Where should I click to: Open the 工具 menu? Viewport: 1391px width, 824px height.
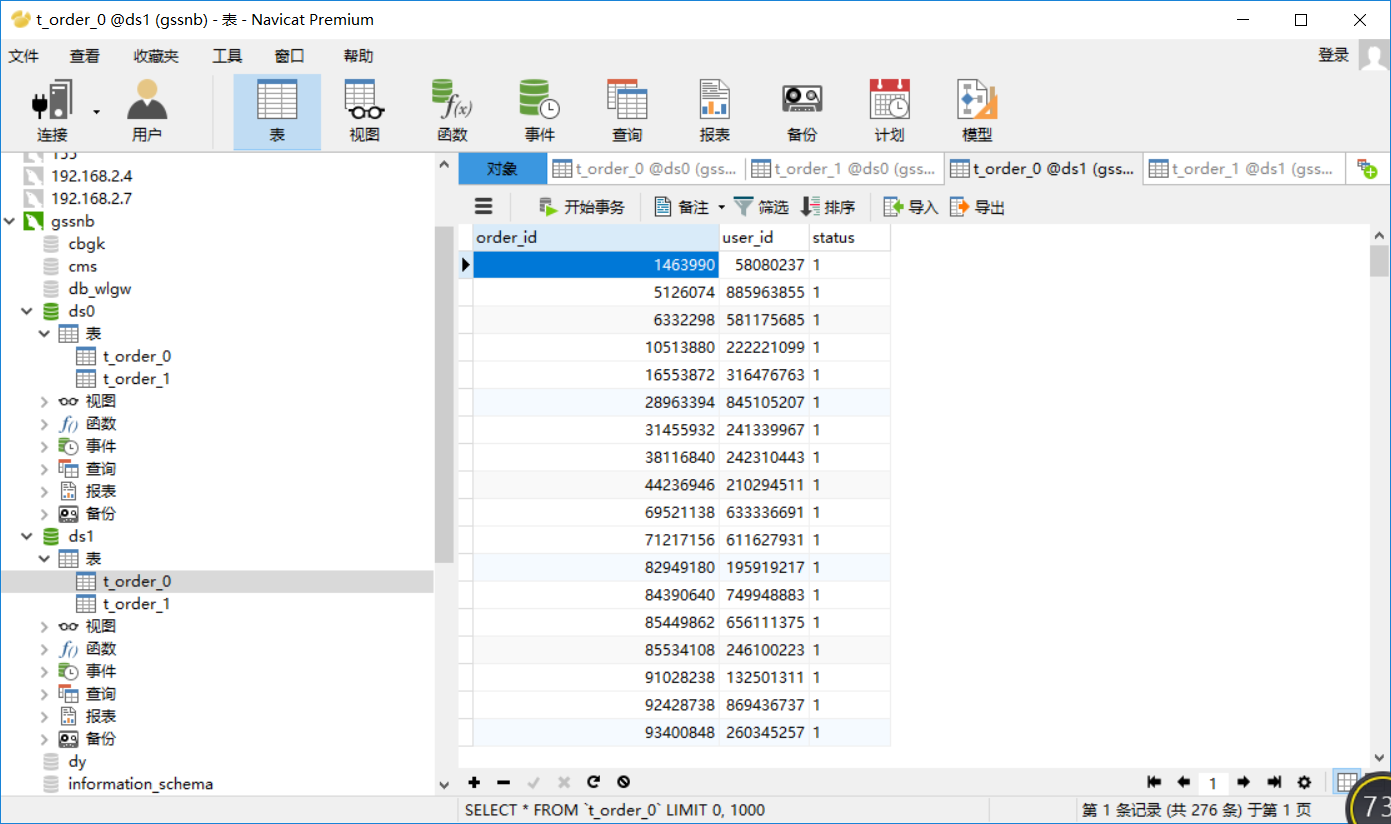click(227, 56)
